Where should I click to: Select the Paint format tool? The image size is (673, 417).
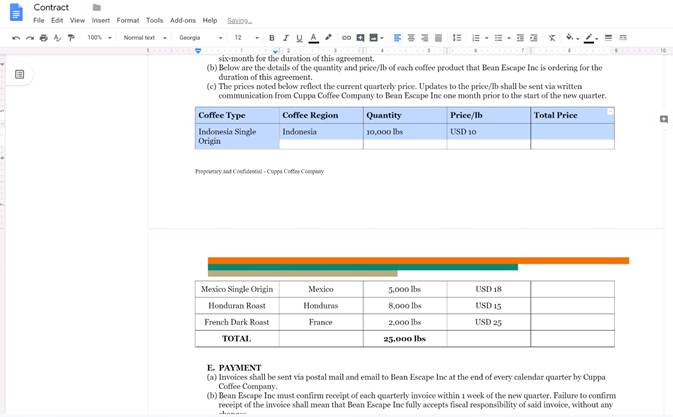[x=70, y=38]
